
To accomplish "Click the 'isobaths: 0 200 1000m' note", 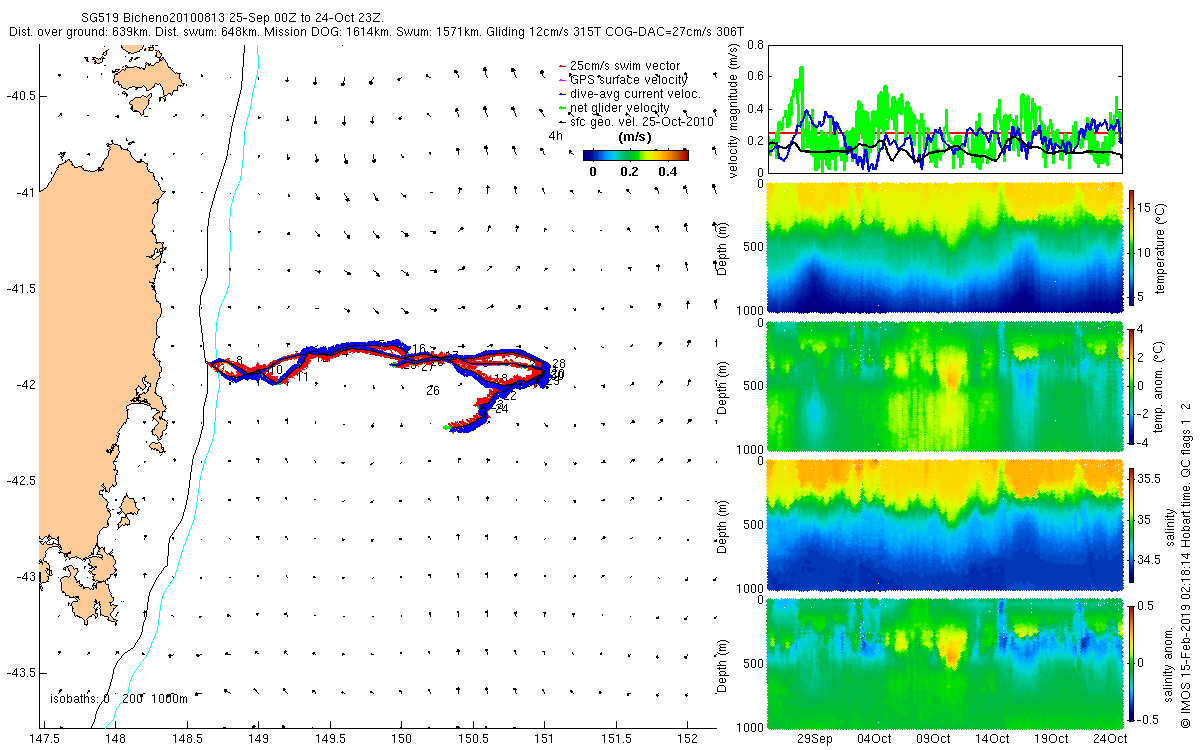I will pyautogui.click(x=119, y=698).
